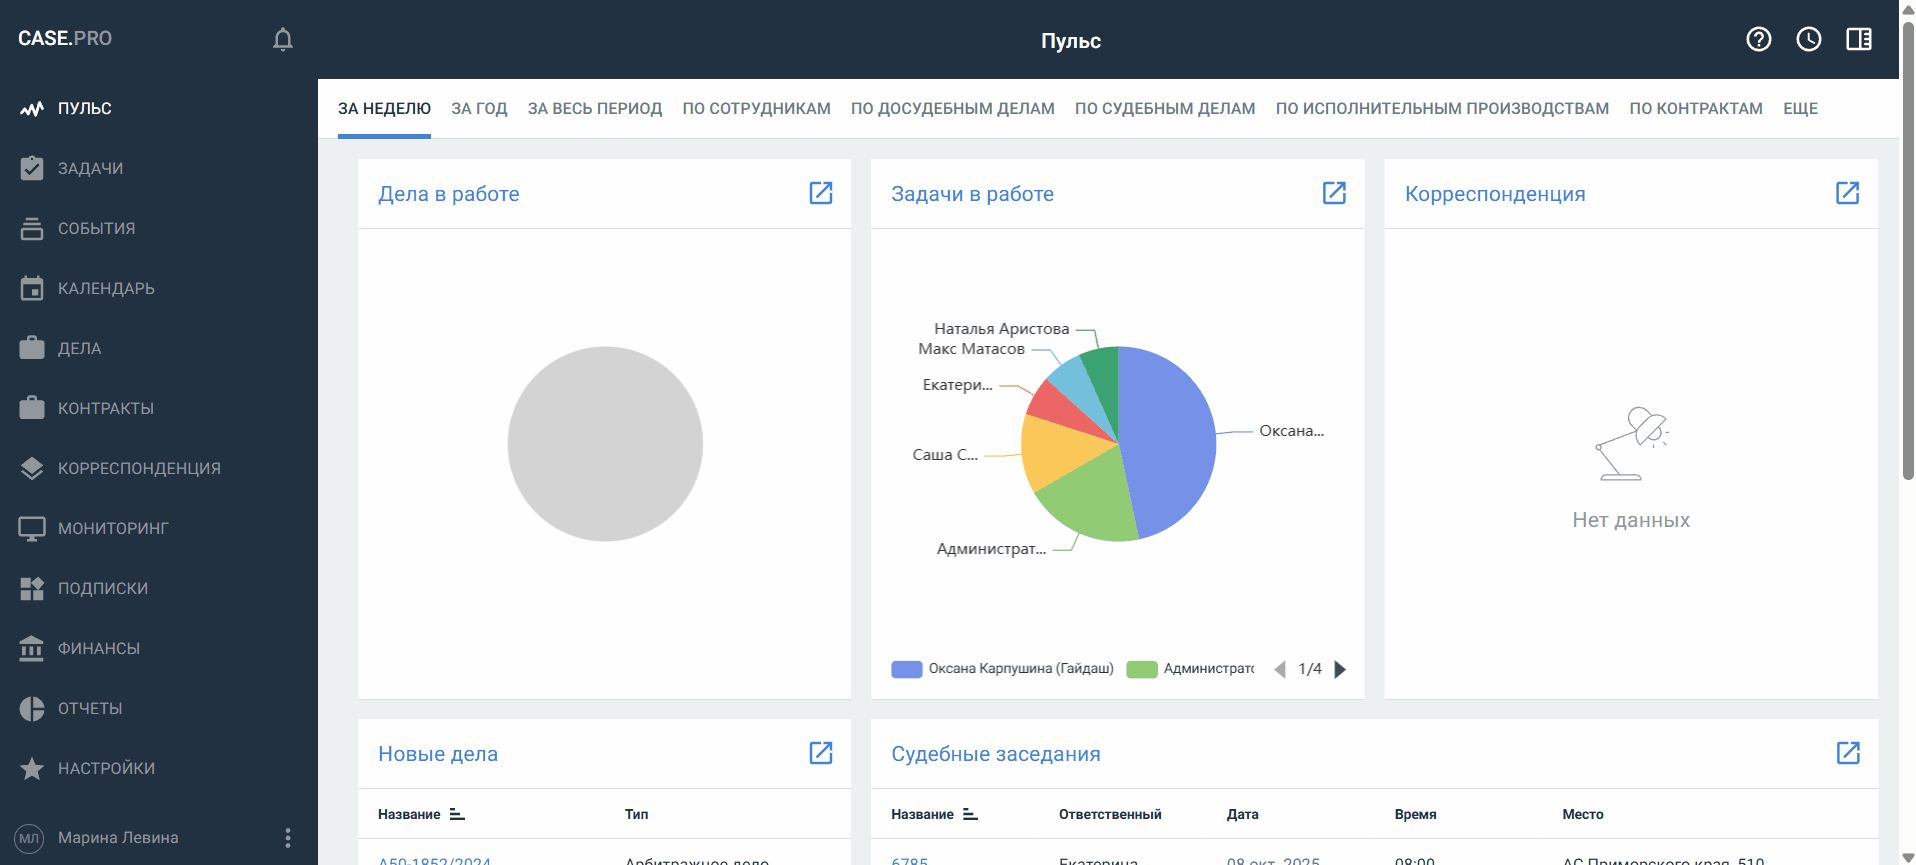The height and width of the screenshot is (865, 1916).
Task: Open notifications bell icon
Action: 283,39
